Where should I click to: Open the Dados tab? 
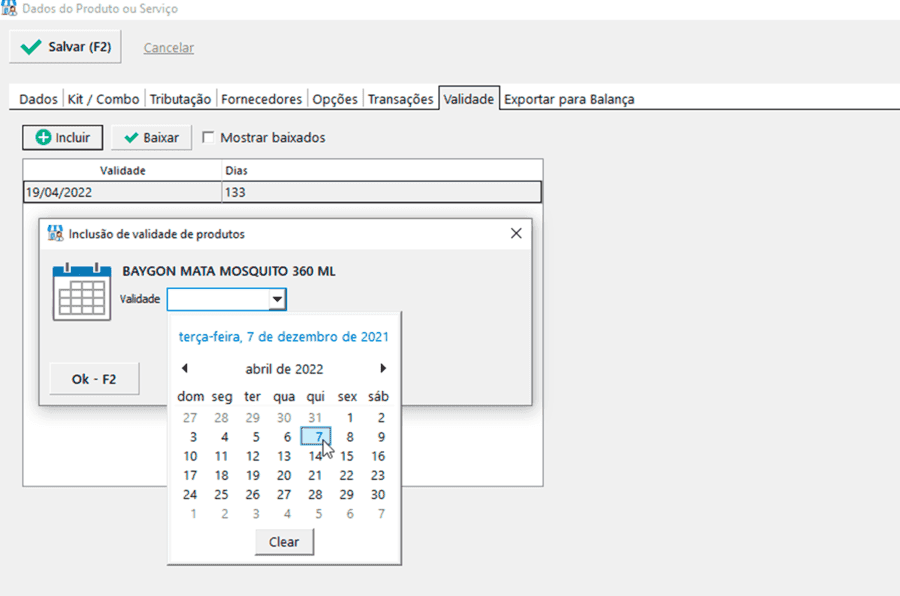tap(38, 99)
